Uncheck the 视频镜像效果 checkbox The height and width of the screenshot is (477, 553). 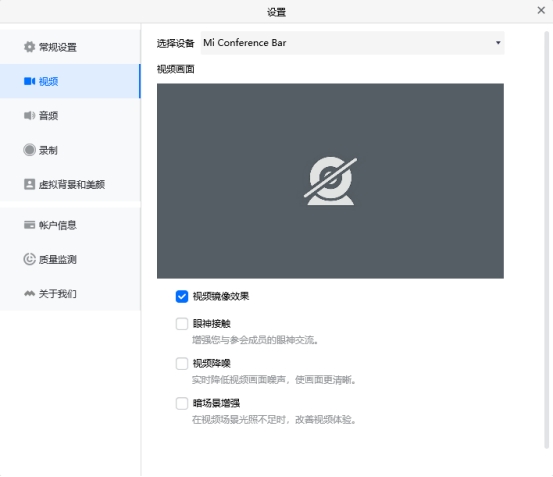point(182,296)
